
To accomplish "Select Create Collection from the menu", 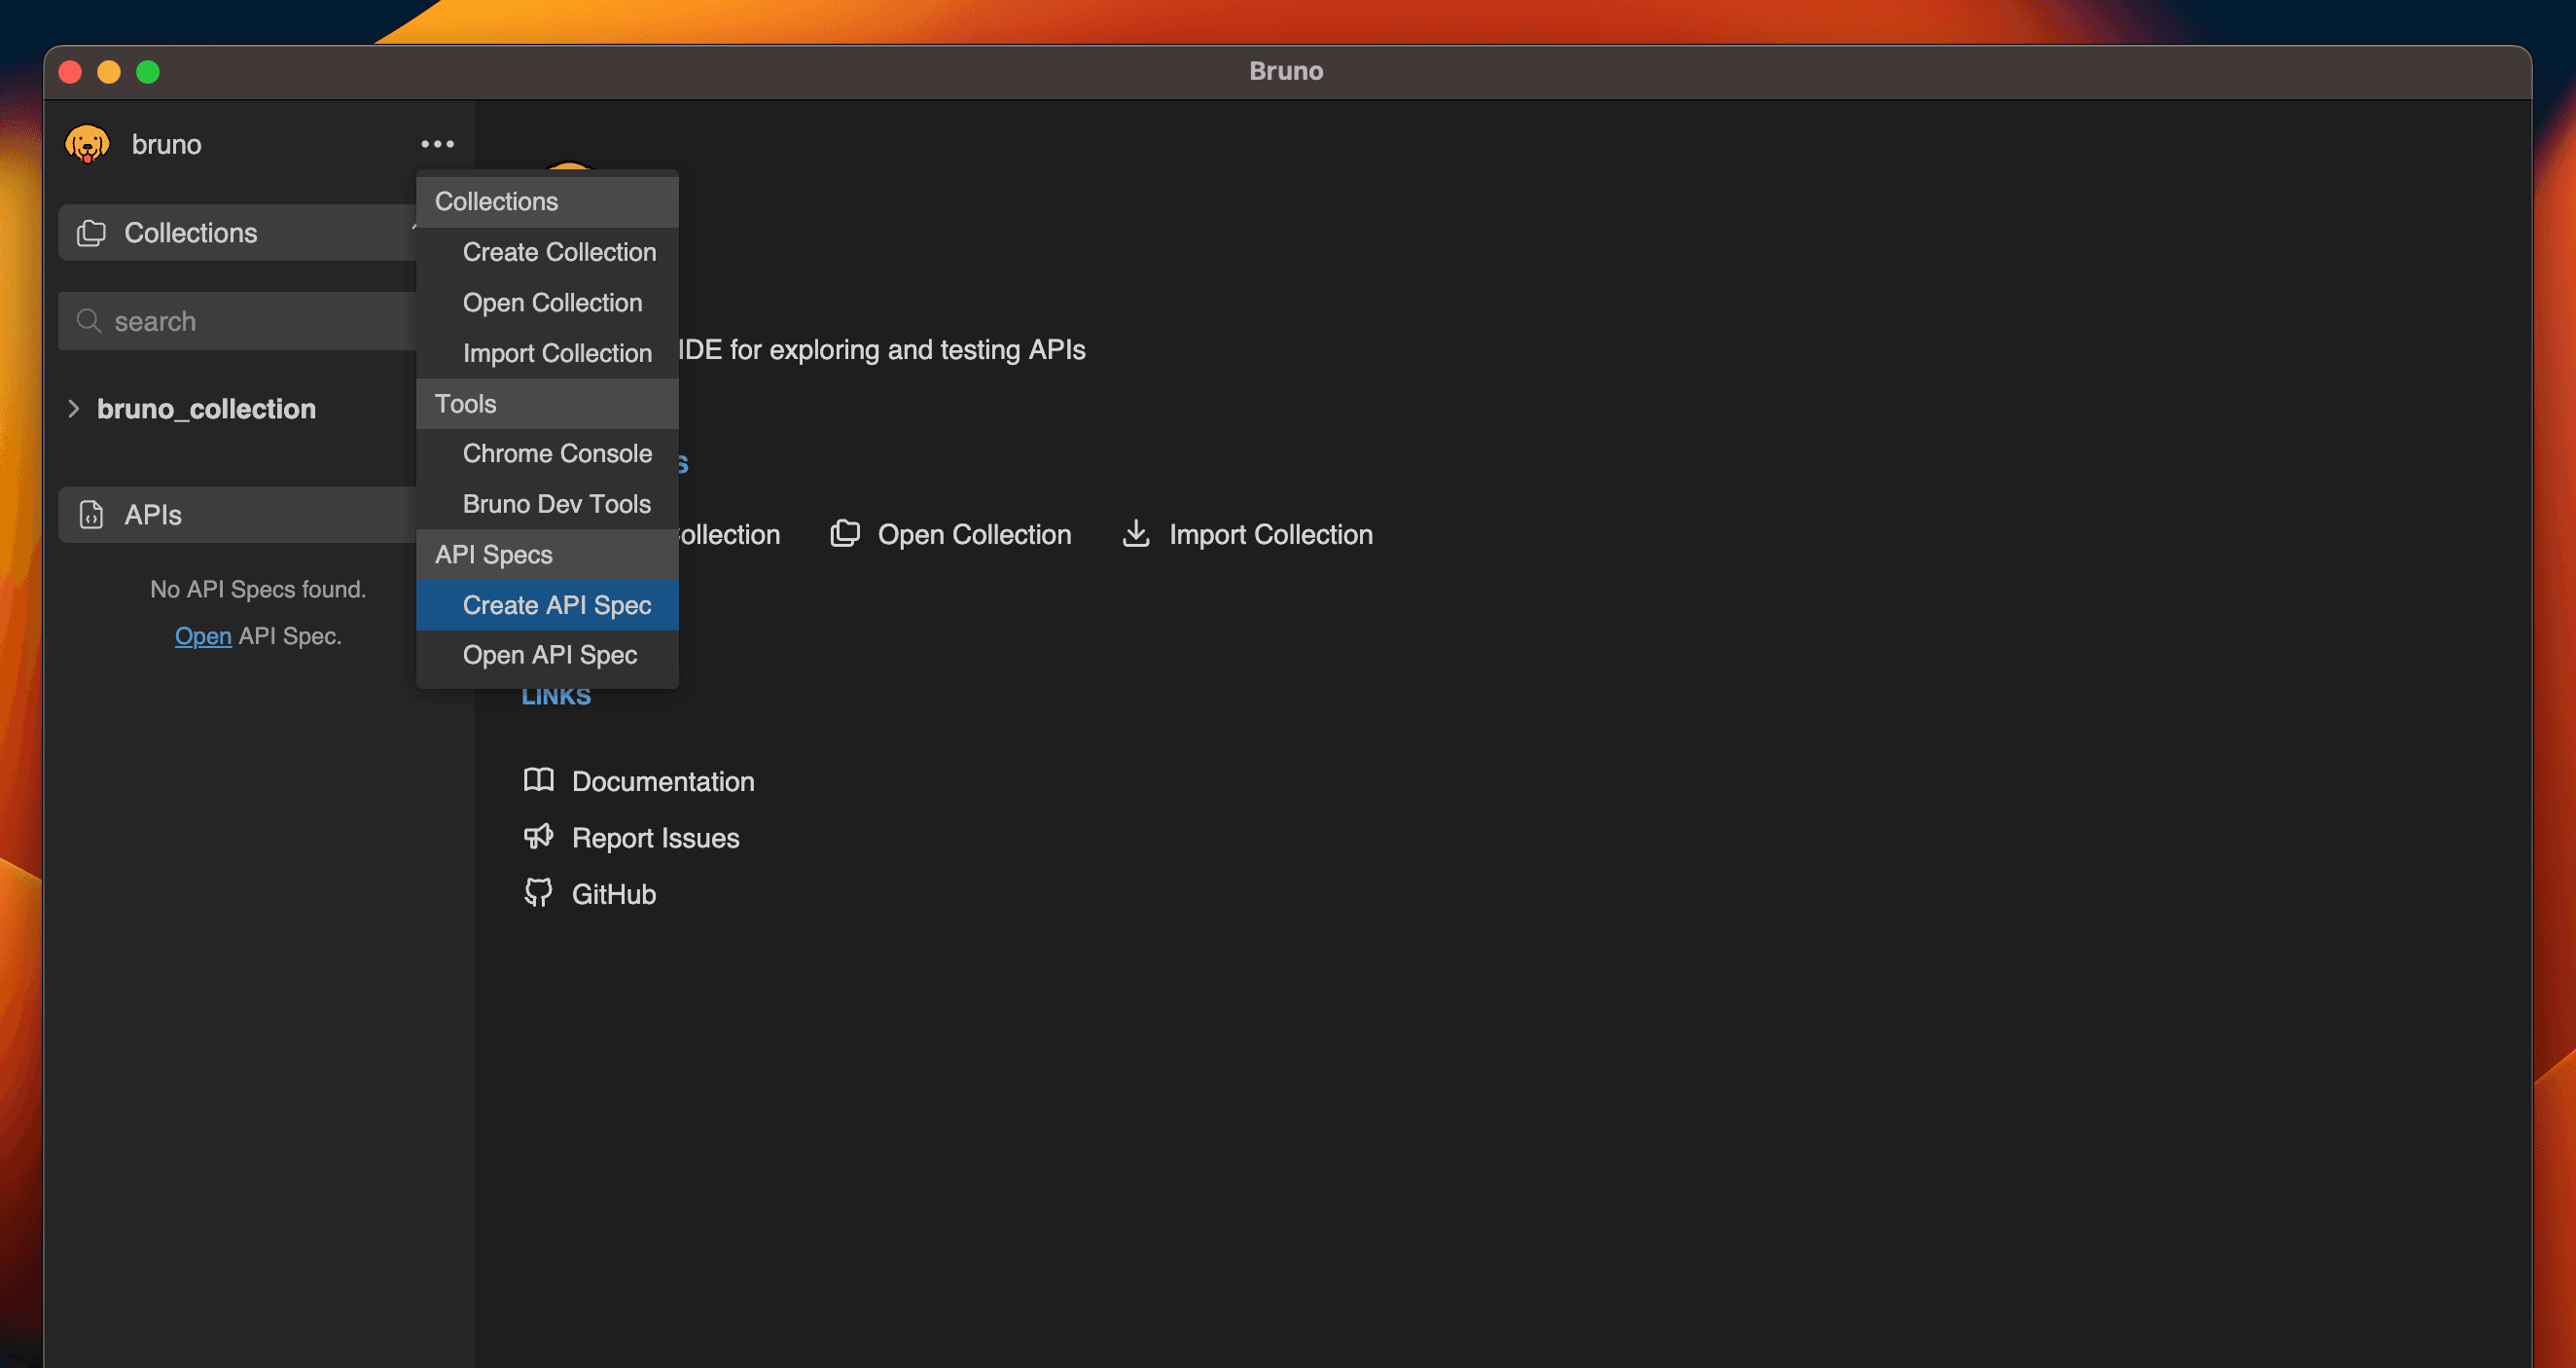I will [559, 252].
